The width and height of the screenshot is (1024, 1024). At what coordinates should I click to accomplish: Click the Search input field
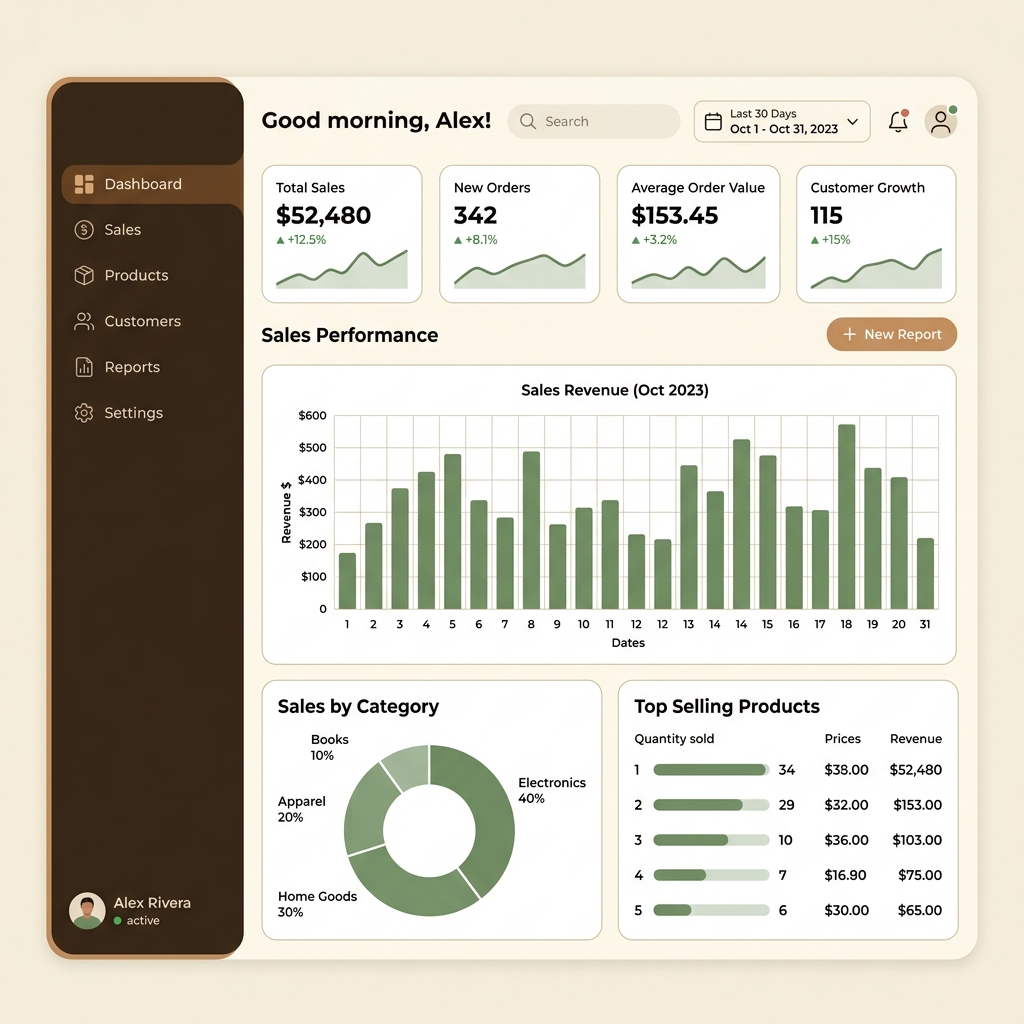[594, 122]
